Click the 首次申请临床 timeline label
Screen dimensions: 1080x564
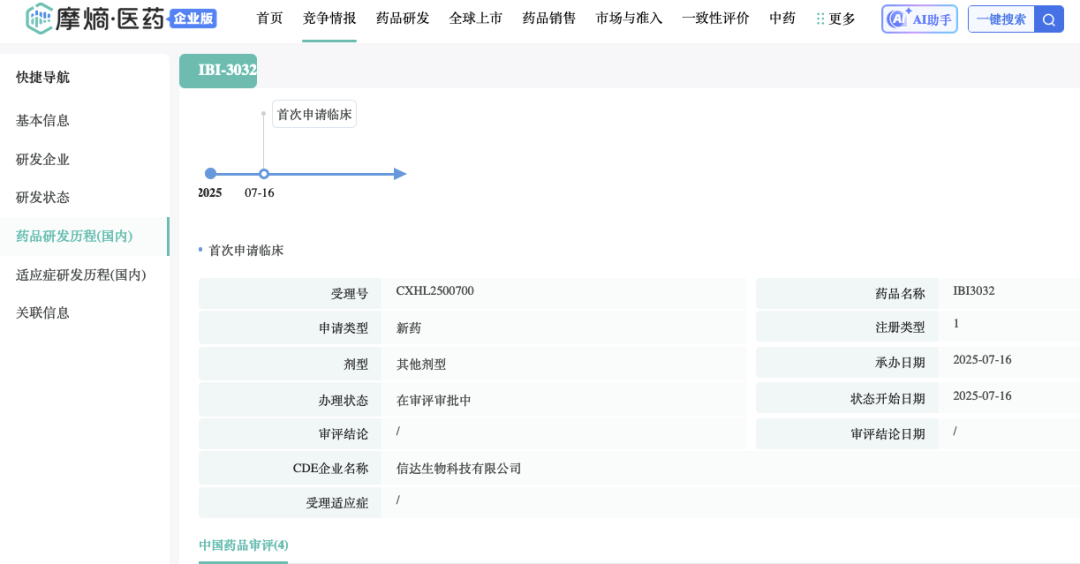pyautogui.click(x=315, y=114)
